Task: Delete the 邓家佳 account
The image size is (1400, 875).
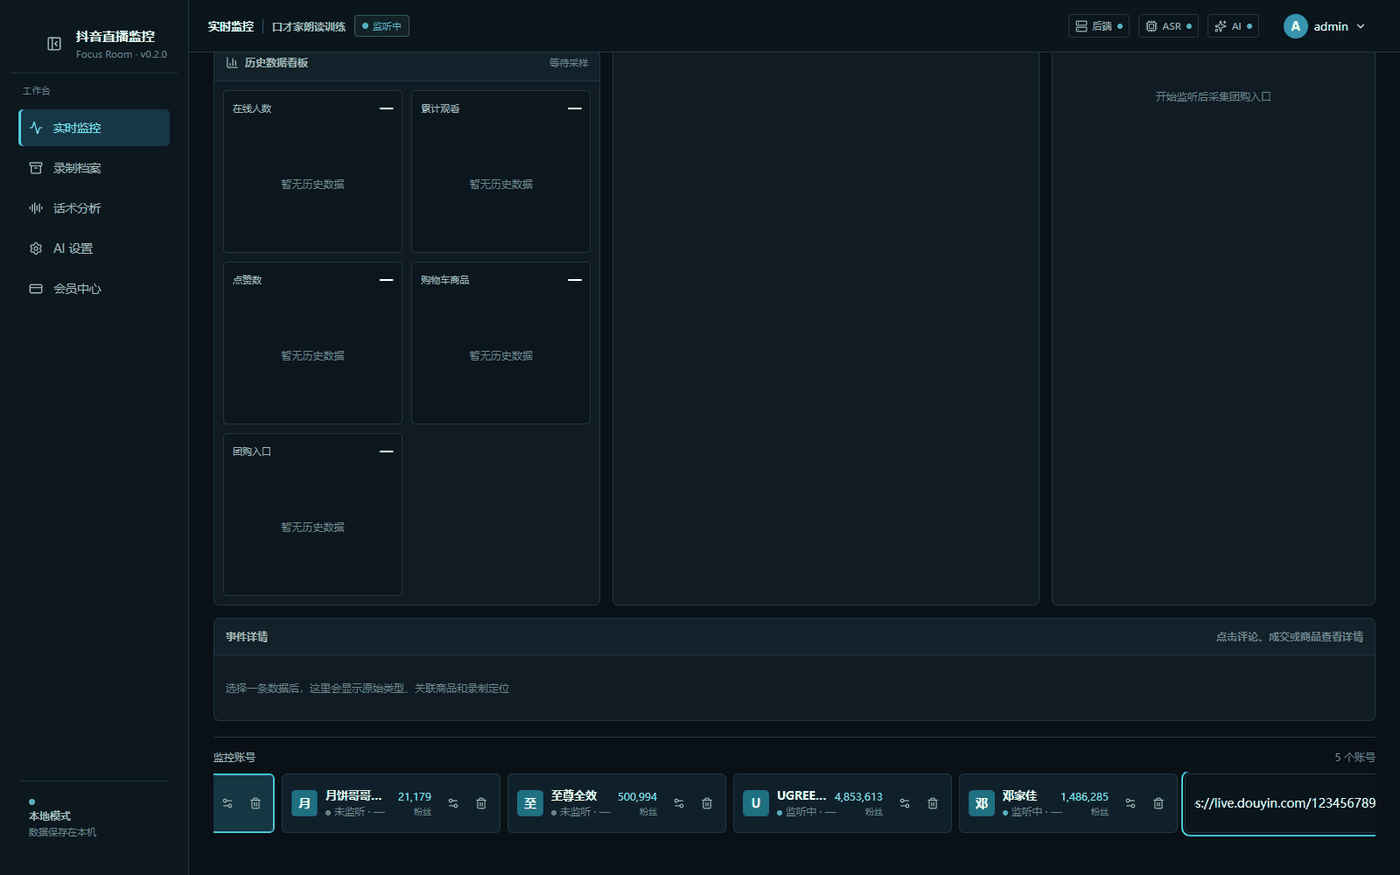Action: tap(1158, 803)
